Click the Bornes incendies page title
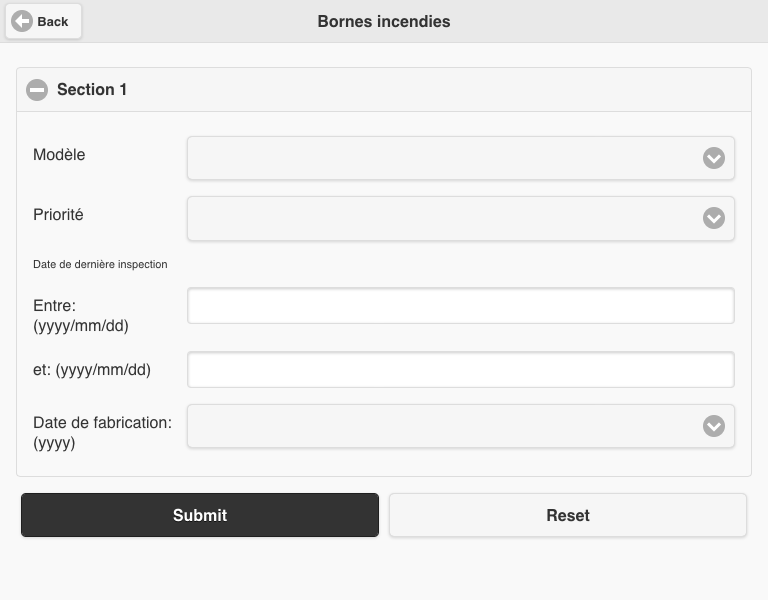 pos(384,22)
